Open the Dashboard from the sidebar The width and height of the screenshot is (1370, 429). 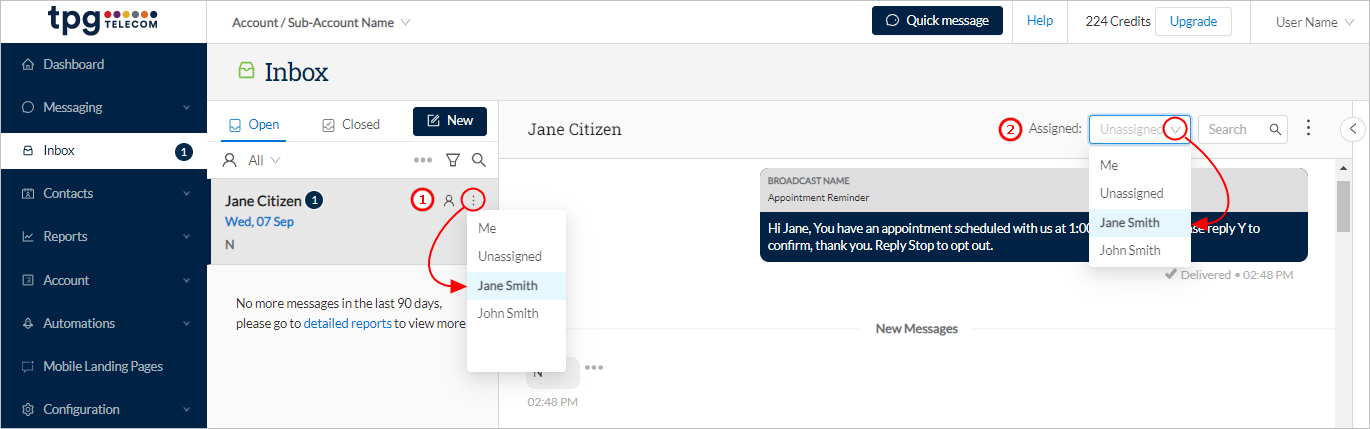(x=74, y=65)
